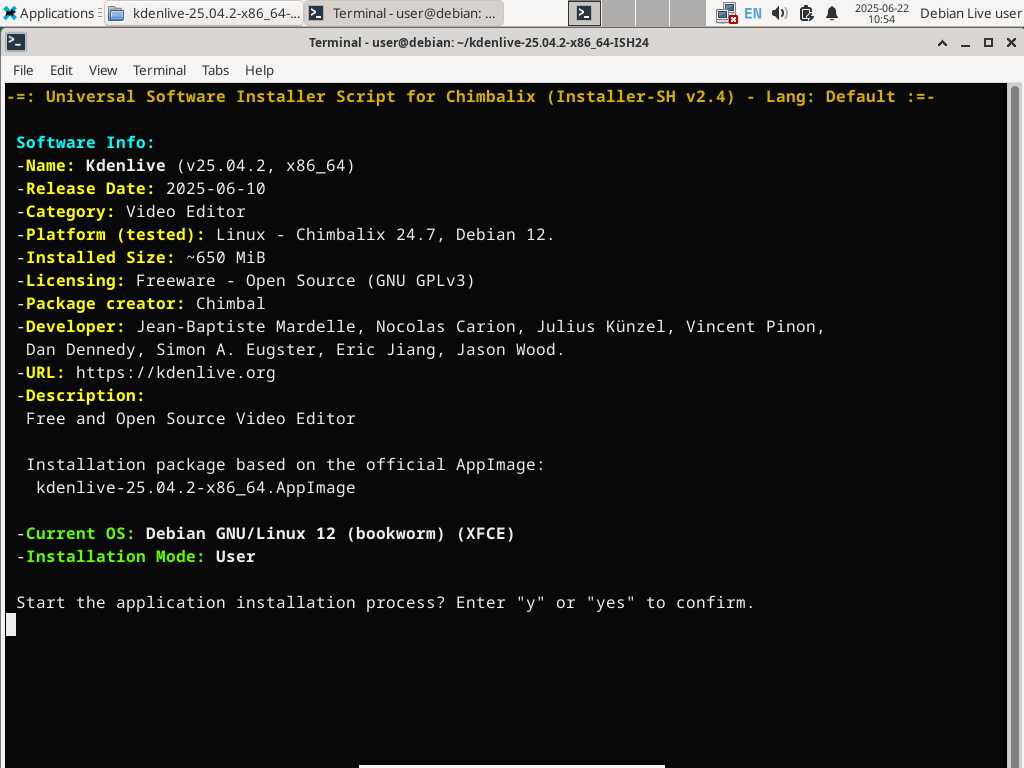Open the Tabs menu
The height and width of the screenshot is (768, 1024).
[x=215, y=70]
